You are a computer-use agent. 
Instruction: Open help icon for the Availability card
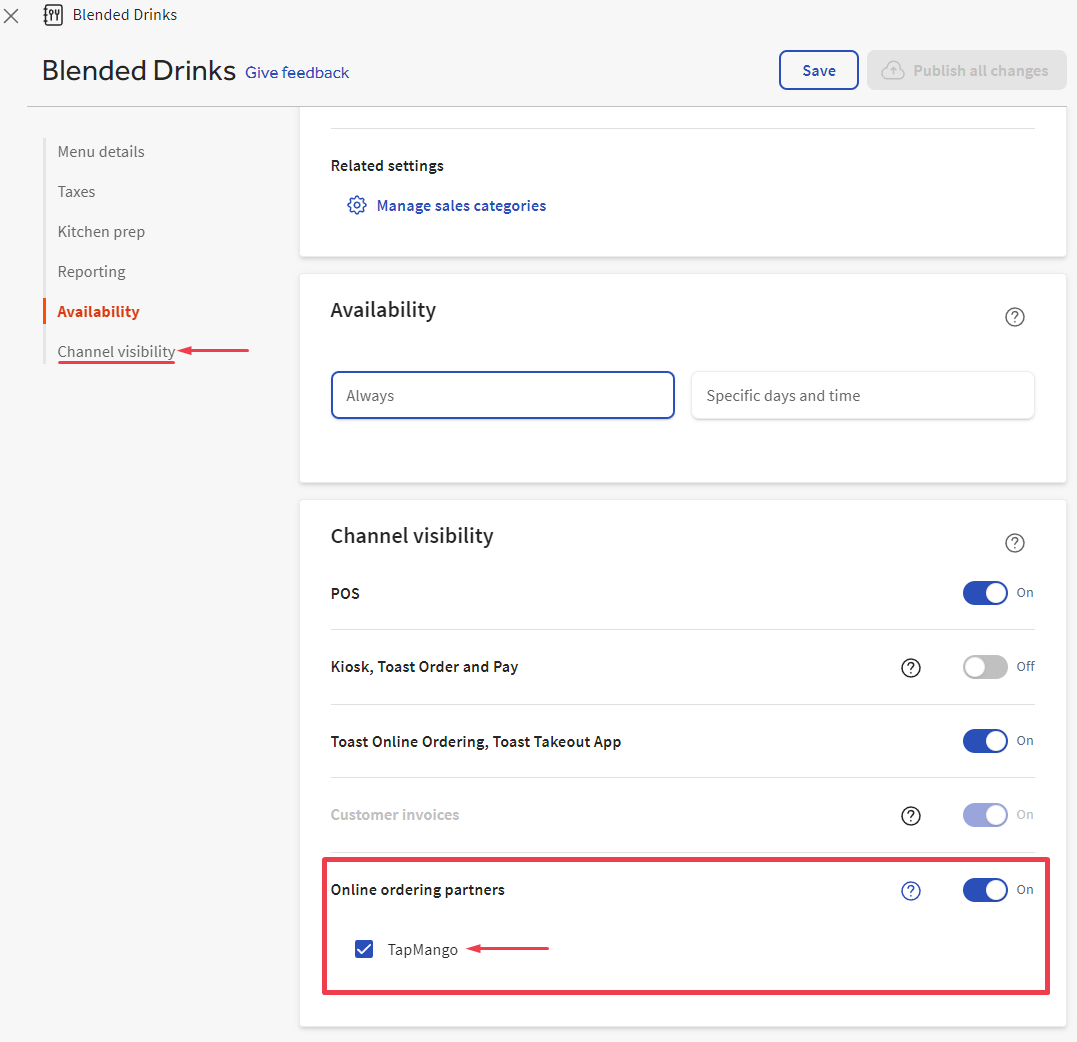click(1014, 317)
